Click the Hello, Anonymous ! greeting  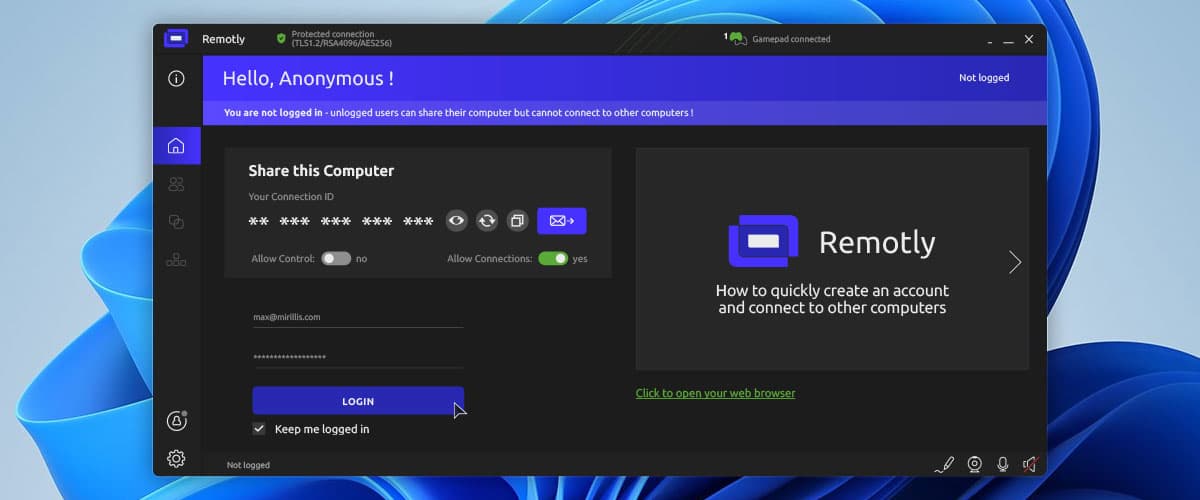pos(308,78)
